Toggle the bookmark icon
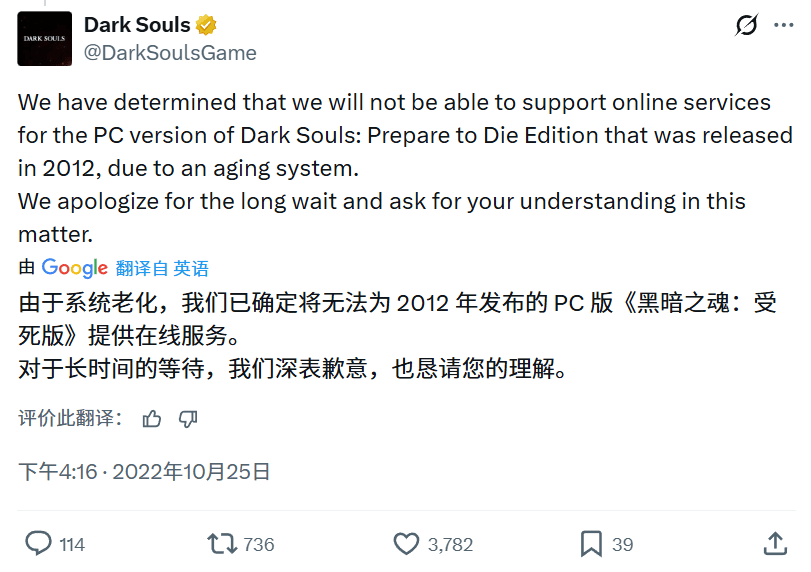This screenshot has height=572, width=811. pyautogui.click(x=591, y=544)
